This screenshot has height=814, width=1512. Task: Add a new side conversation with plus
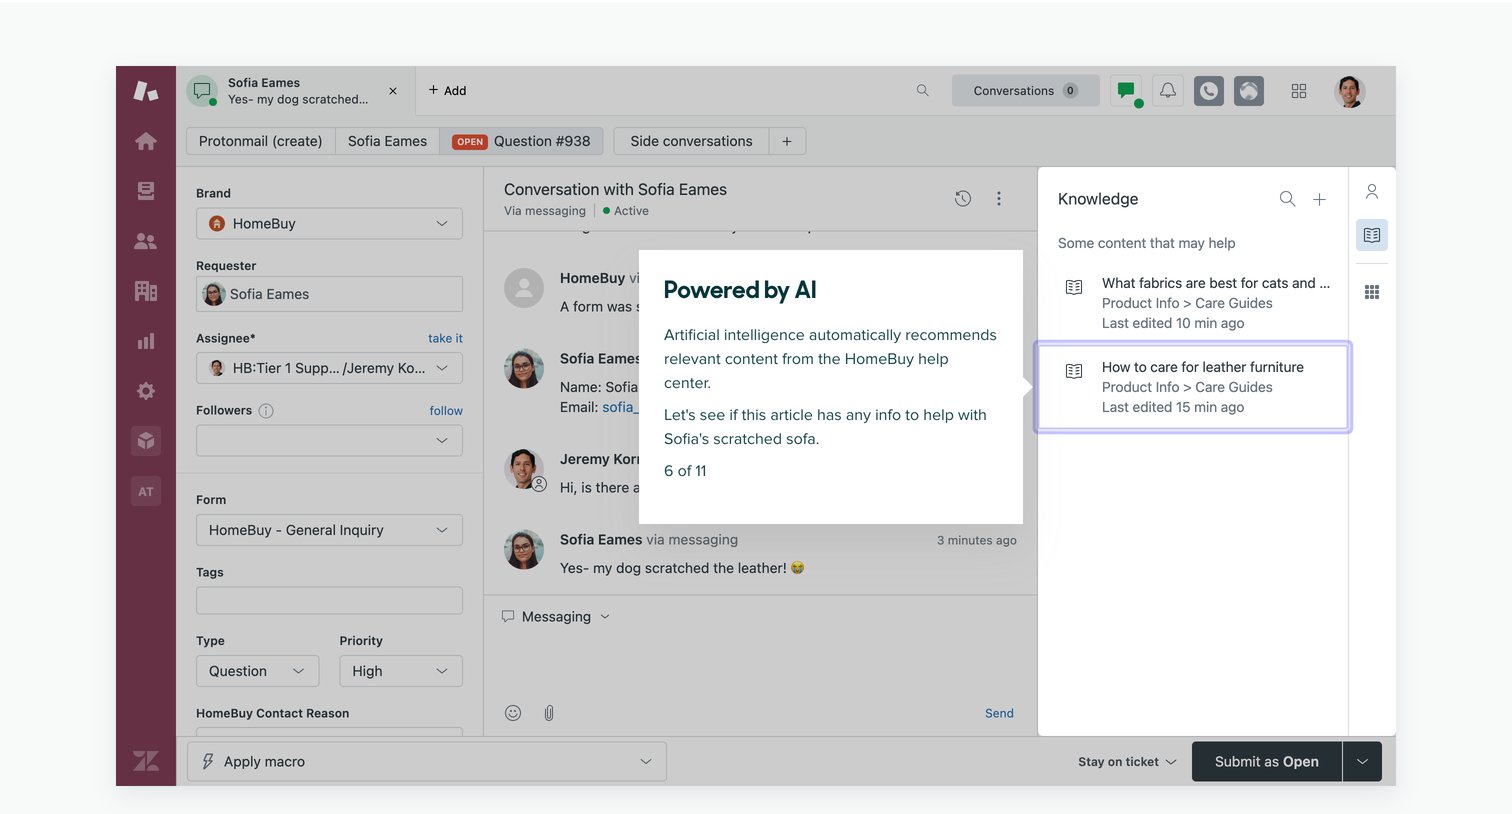pos(787,141)
